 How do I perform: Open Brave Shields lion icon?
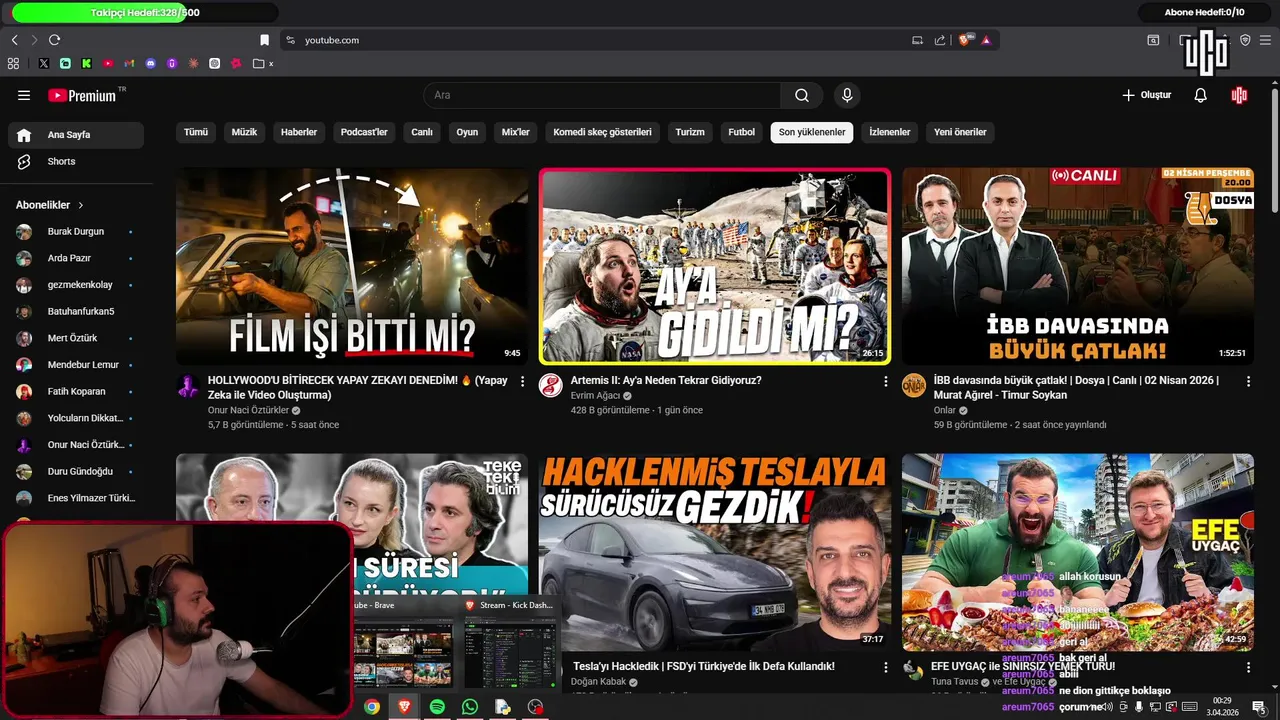(965, 40)
